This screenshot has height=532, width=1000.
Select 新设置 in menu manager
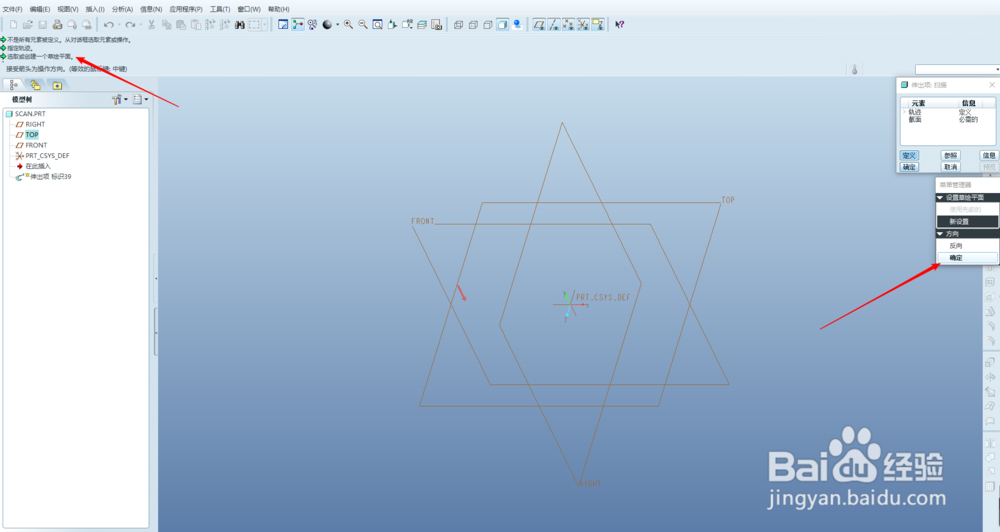967,221
